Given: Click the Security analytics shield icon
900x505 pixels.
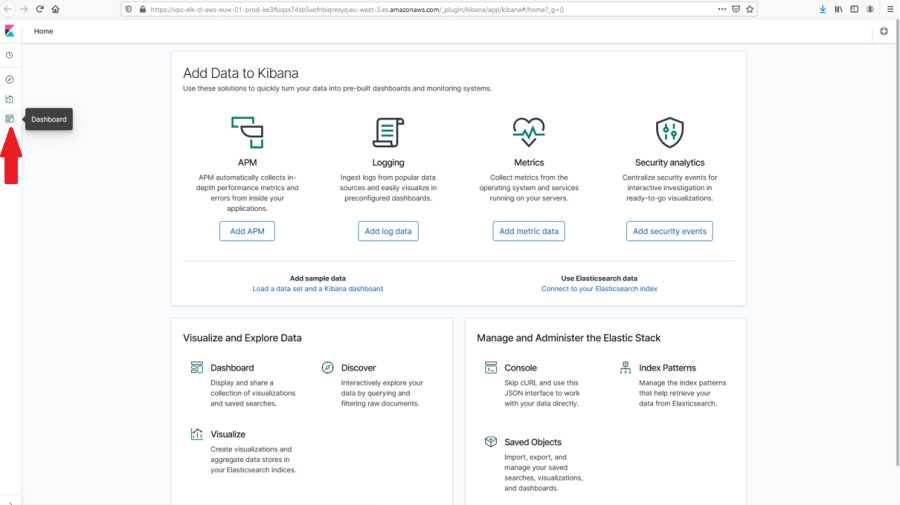Looking at the screenshot, I should click(x=669, y=132).
